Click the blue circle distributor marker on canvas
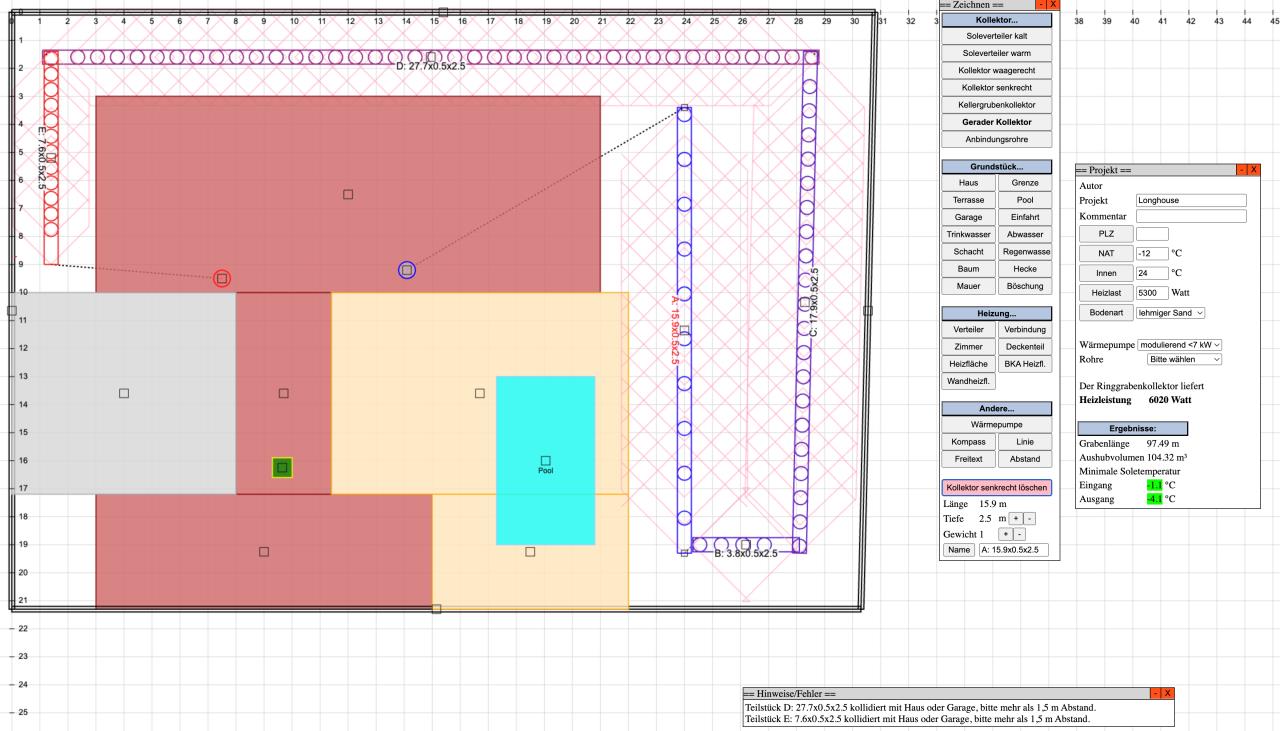This screenshot has width=1280, height=731. click(406, 270)
